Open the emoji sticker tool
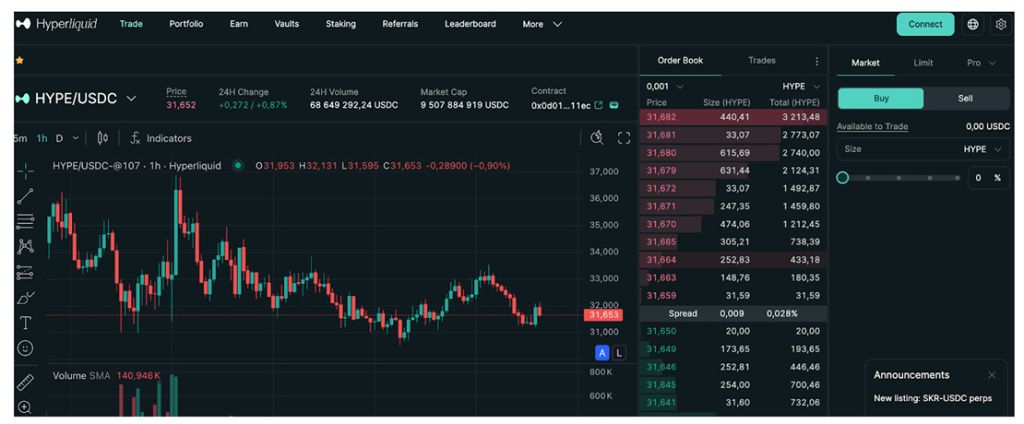The height and width of the screenshot is (424, 1024). pyautogui.click(x=25, y=348)
